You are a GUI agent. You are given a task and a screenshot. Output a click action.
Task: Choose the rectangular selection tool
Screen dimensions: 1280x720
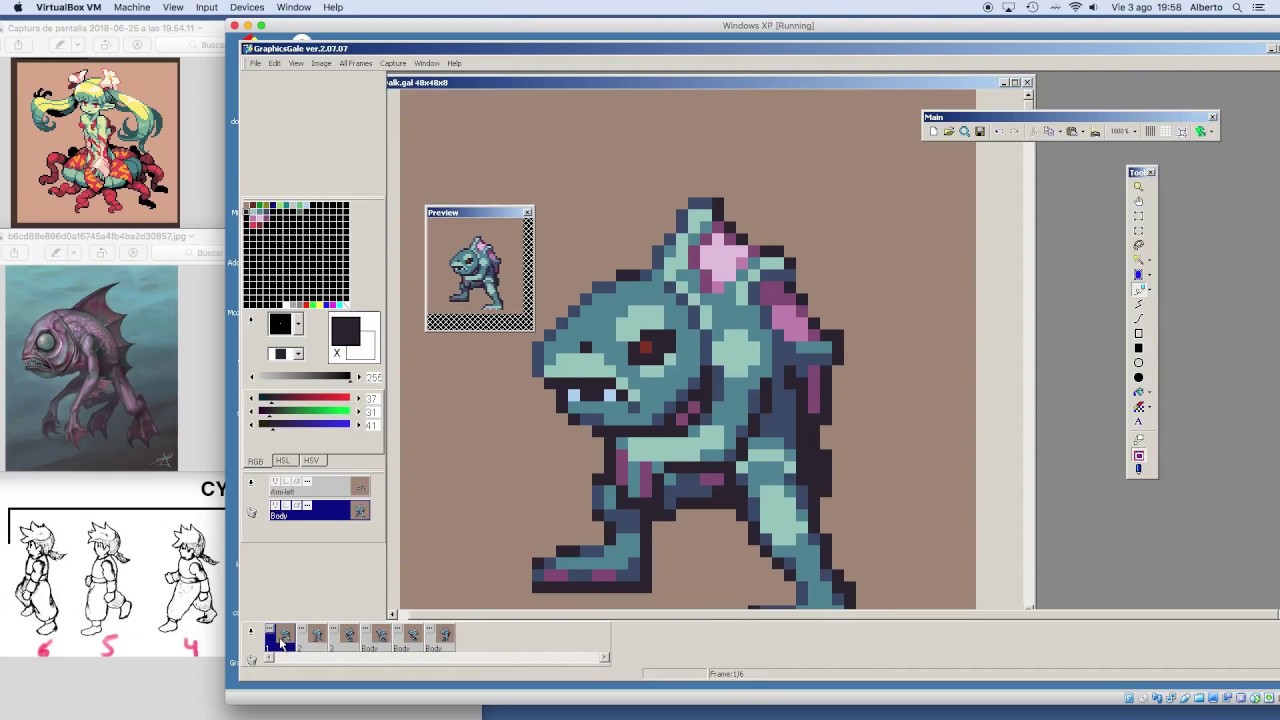click(x=1138, y=216)
